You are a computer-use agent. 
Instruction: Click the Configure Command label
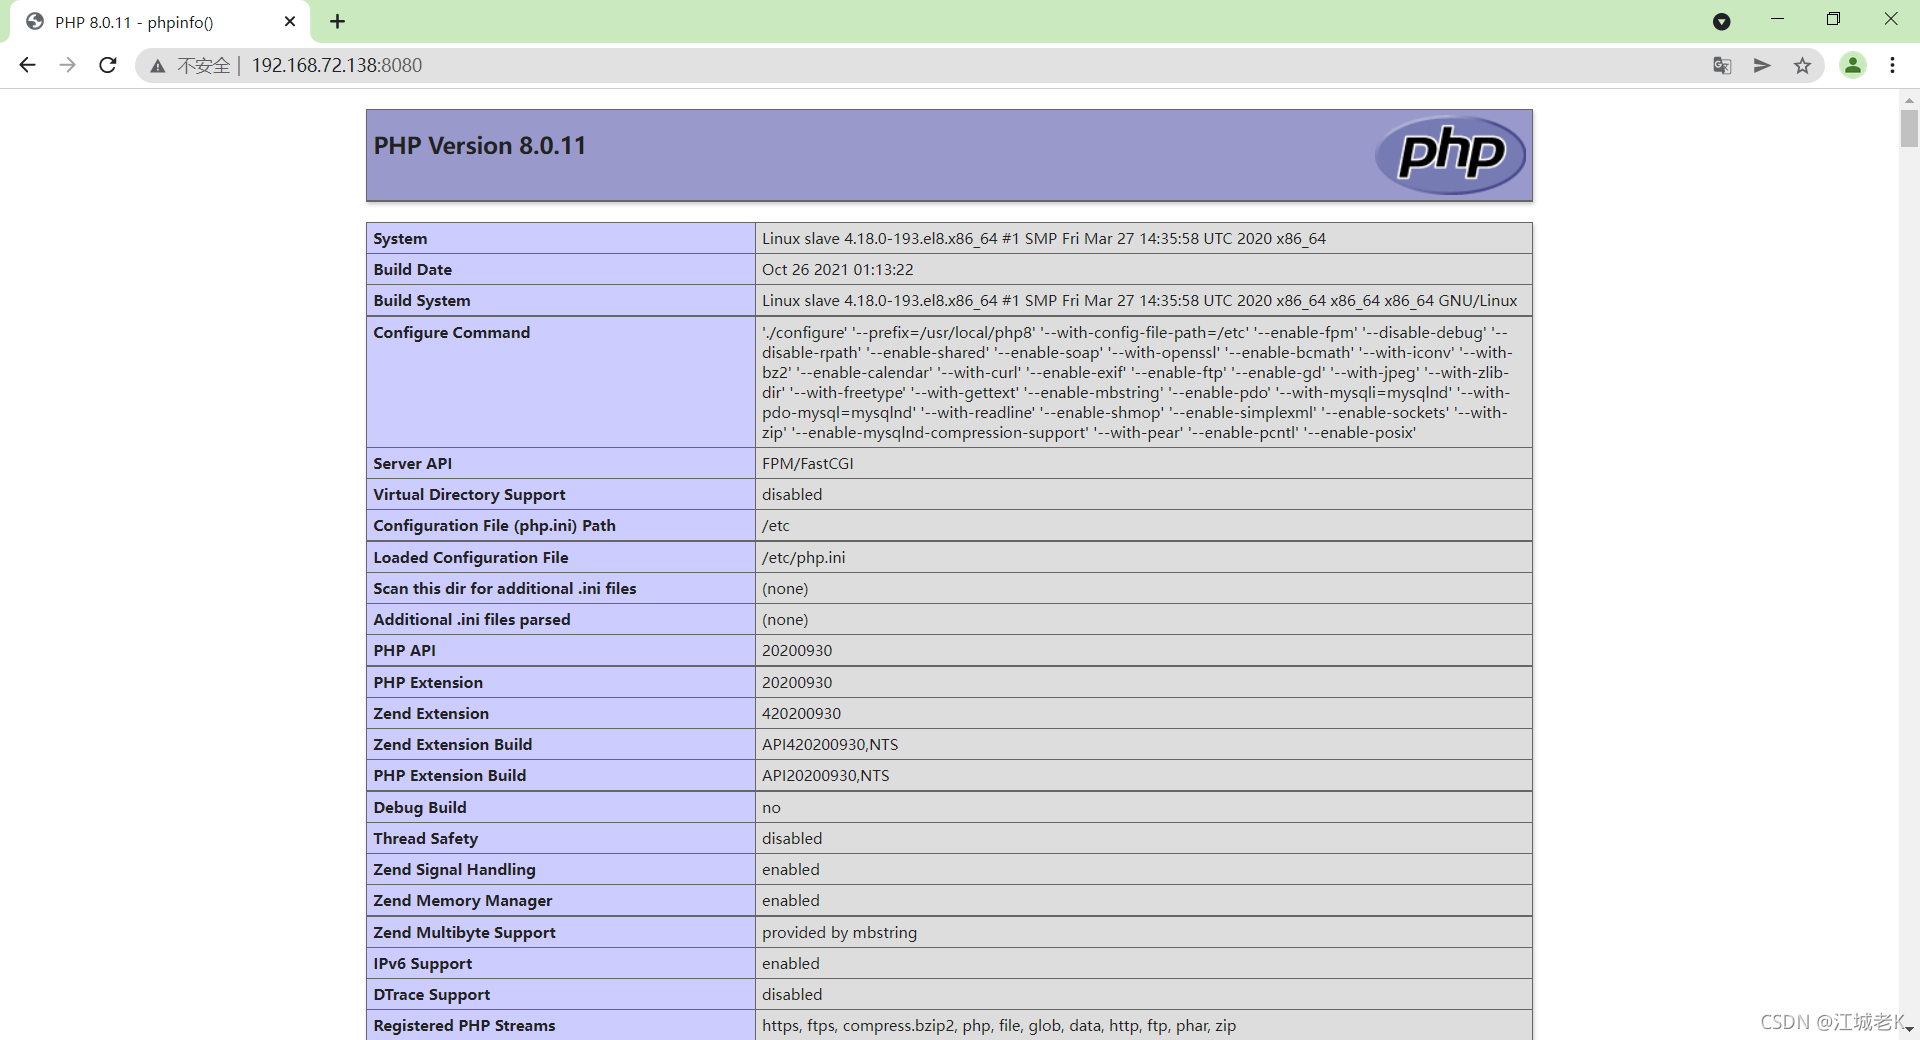pos(452,333)
